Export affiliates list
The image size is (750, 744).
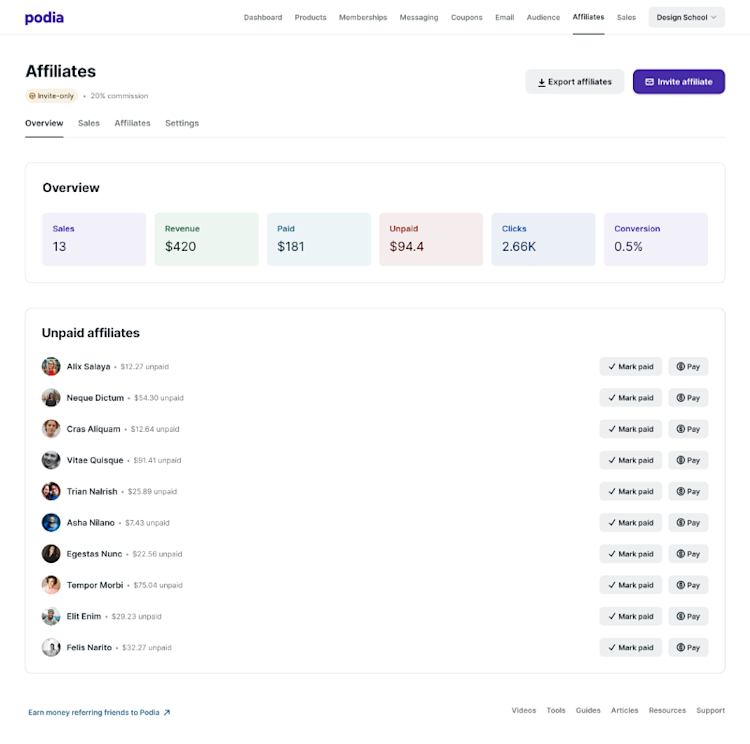tap(574, 82)
